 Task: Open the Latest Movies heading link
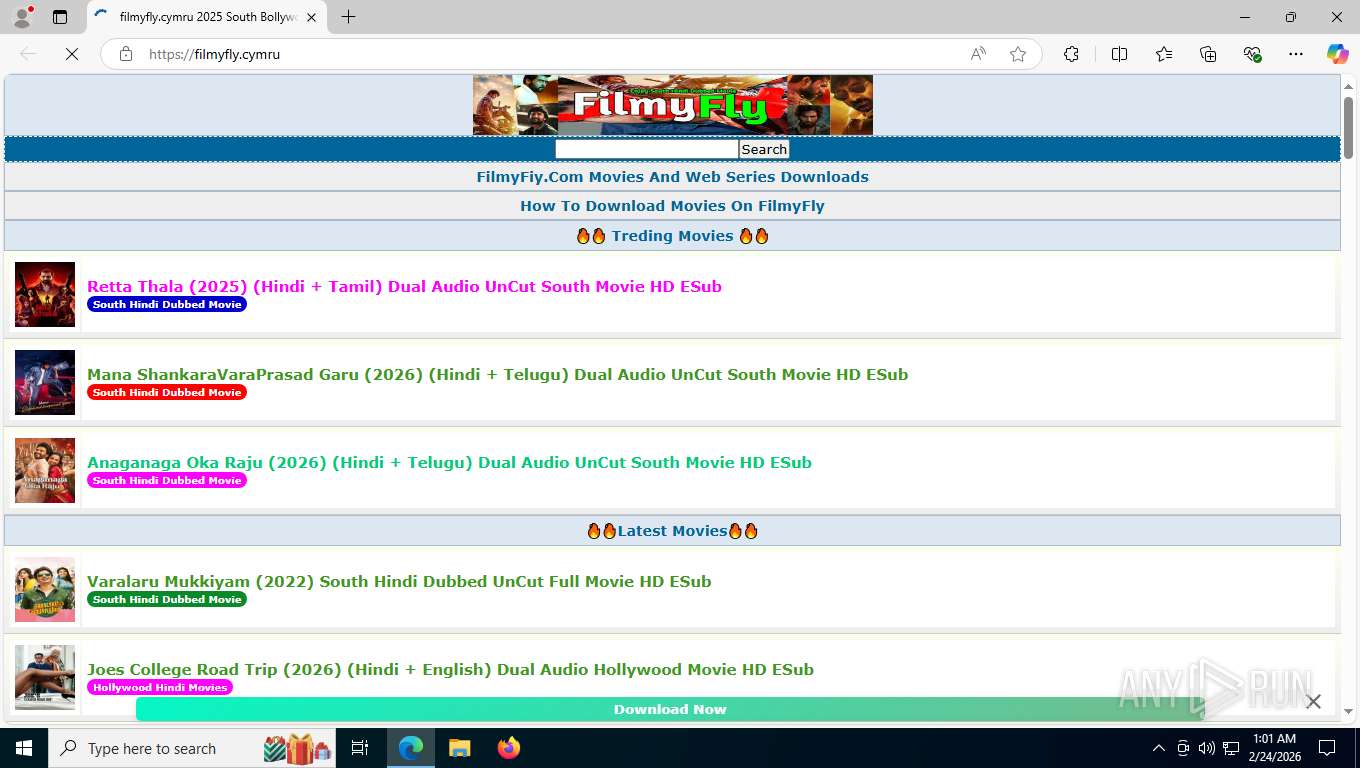coord(672,531)
